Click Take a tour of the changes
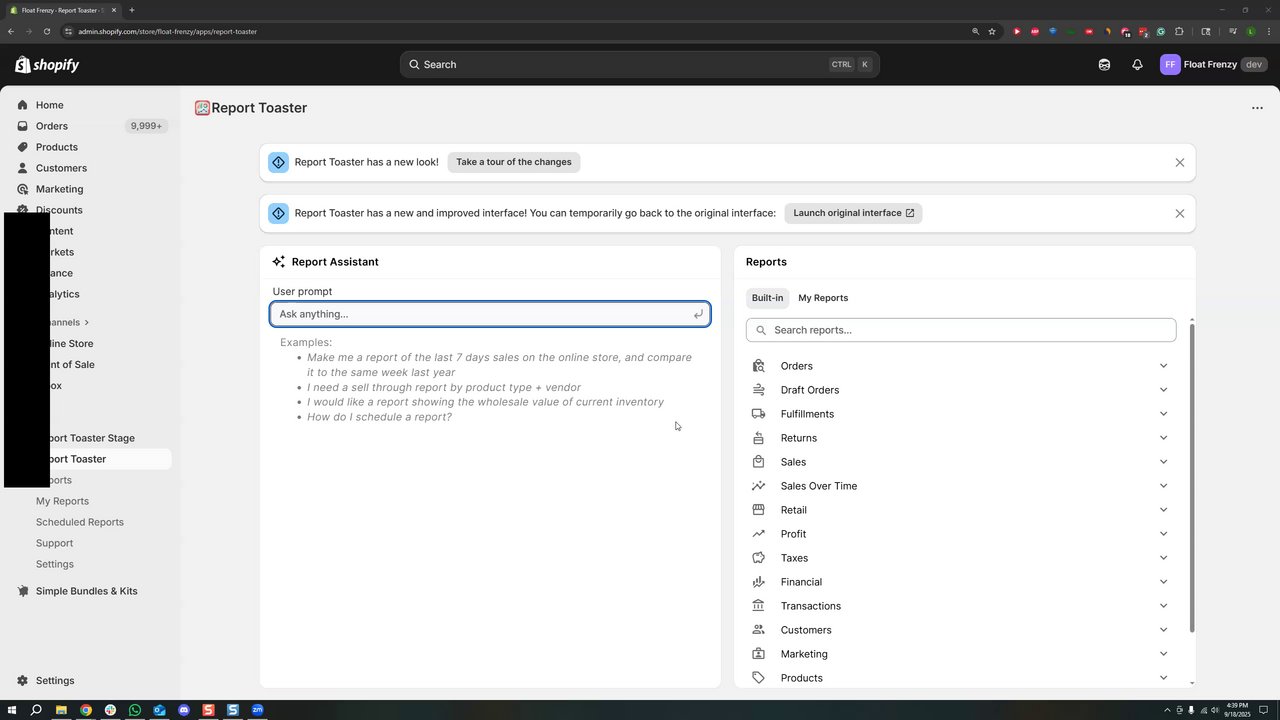 [514, 162]
